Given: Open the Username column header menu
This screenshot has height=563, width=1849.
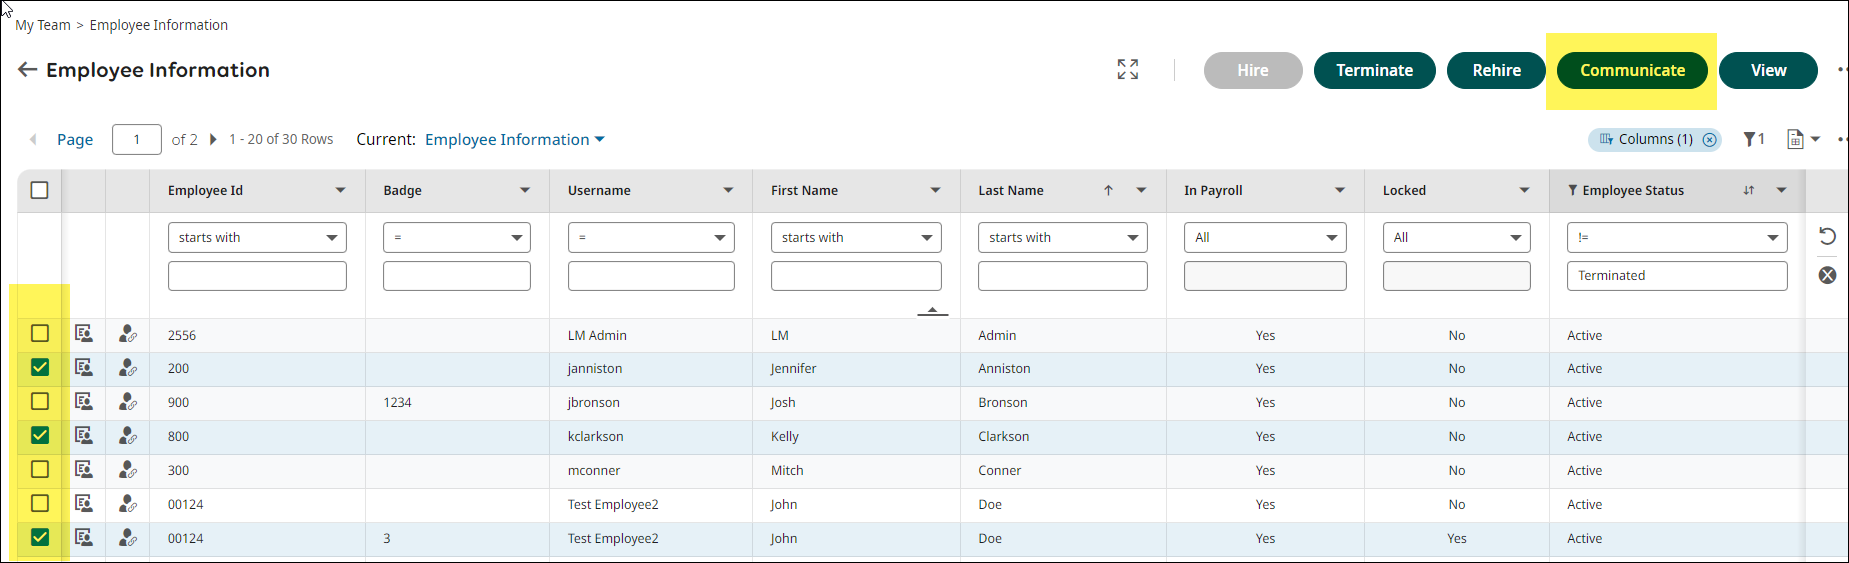Looking at the screenshot, I should point(728,190).
